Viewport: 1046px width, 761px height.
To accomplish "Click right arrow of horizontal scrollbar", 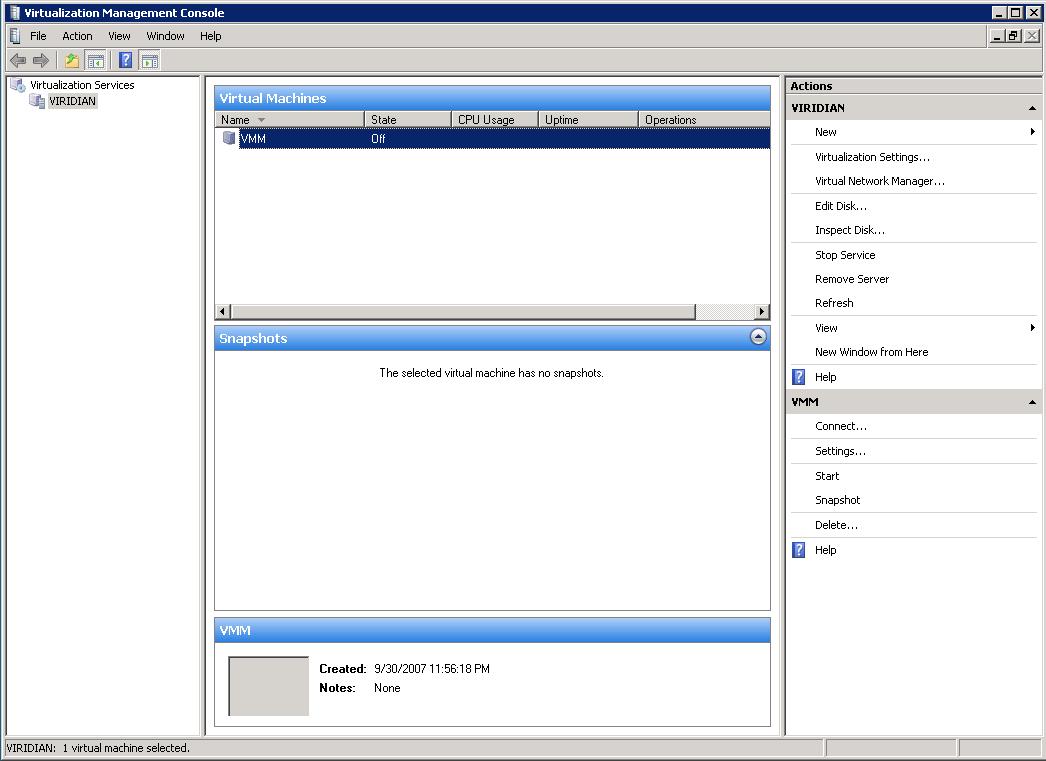I will [x=762, y=311].
